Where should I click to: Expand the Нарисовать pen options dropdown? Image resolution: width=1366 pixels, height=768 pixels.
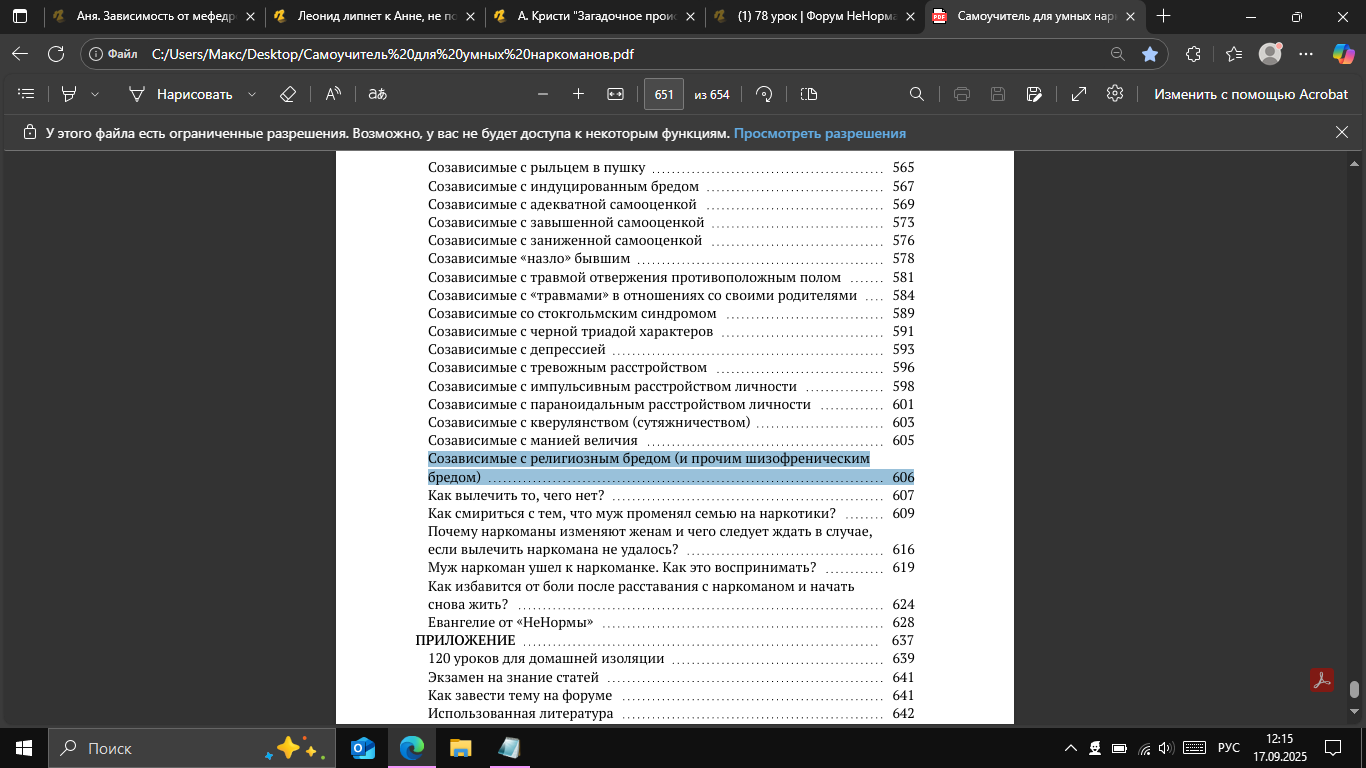click(x=252, y=94)
